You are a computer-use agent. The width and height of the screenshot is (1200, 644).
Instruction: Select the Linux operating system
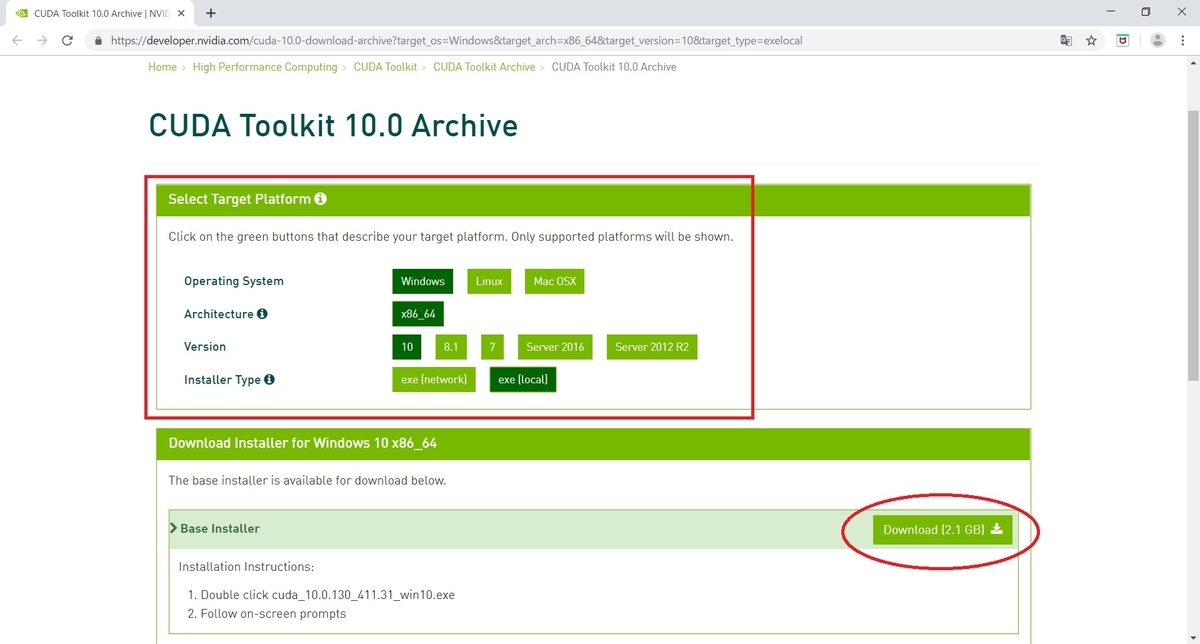click(x=489, y=281)
